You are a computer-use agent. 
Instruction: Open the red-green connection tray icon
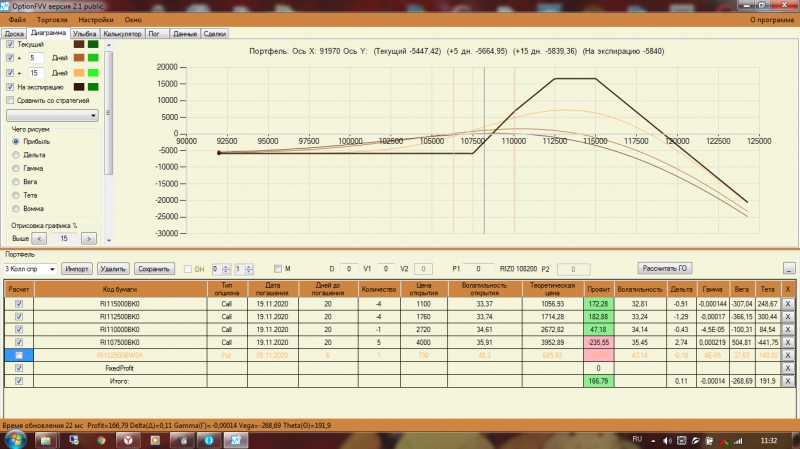(724, 440)
